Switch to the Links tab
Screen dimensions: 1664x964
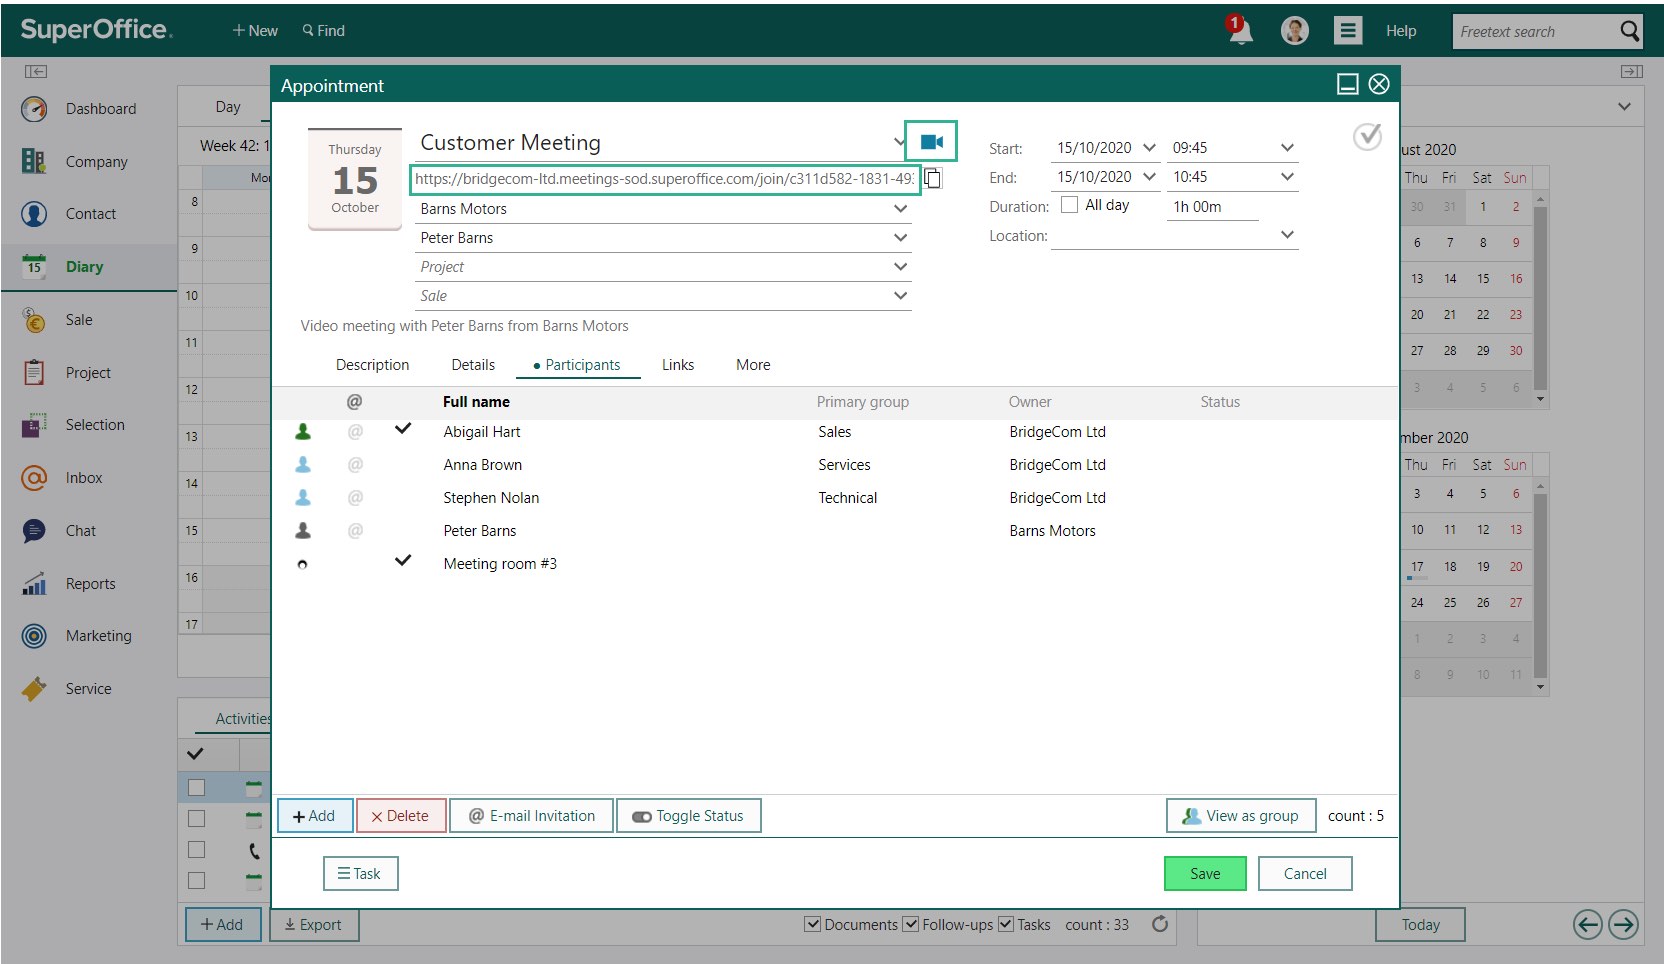coord(678,365)
